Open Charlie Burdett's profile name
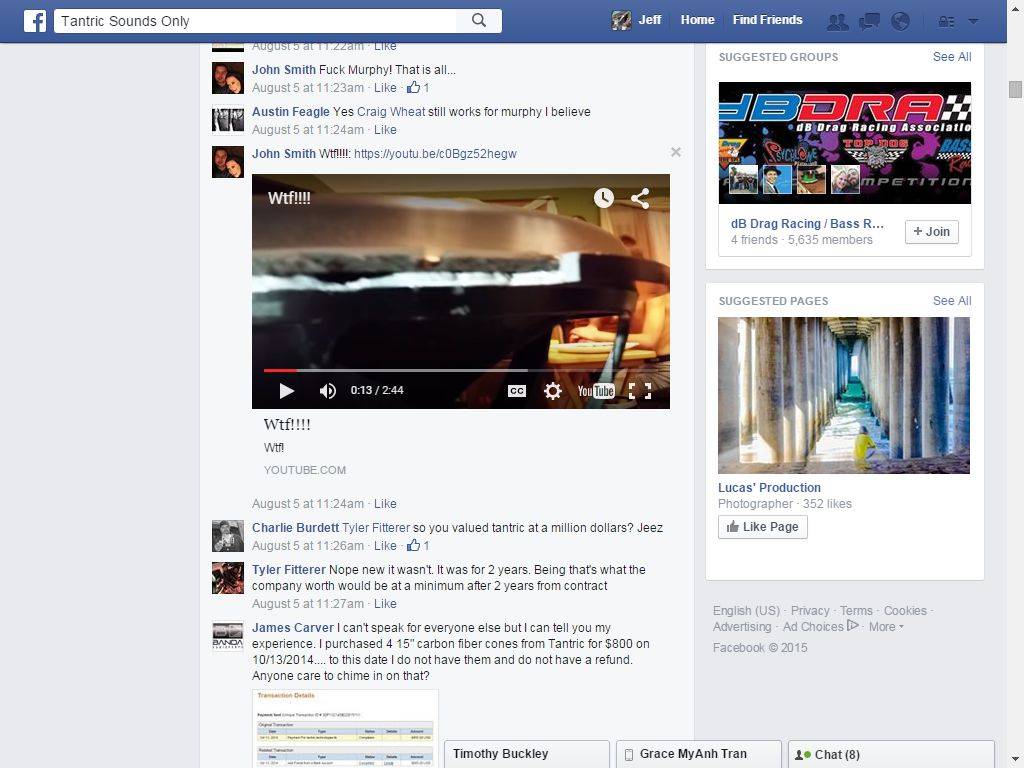 (x=295, y=528)
